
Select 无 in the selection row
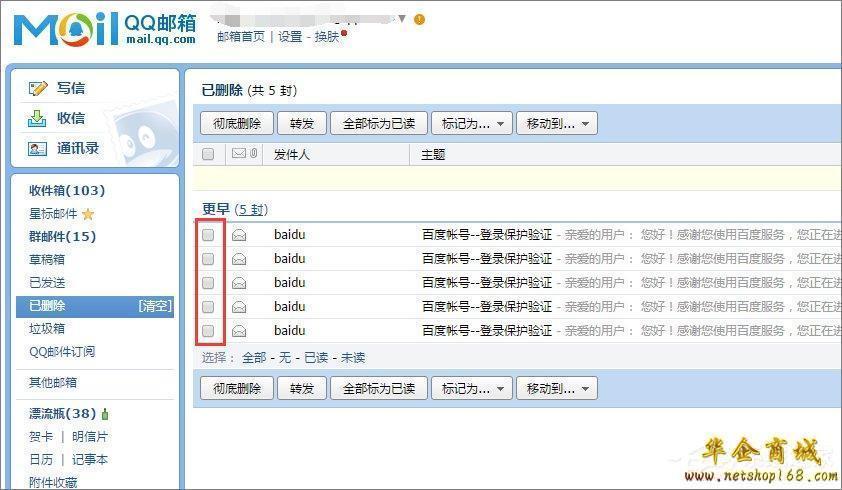click(x=285, y=358)
